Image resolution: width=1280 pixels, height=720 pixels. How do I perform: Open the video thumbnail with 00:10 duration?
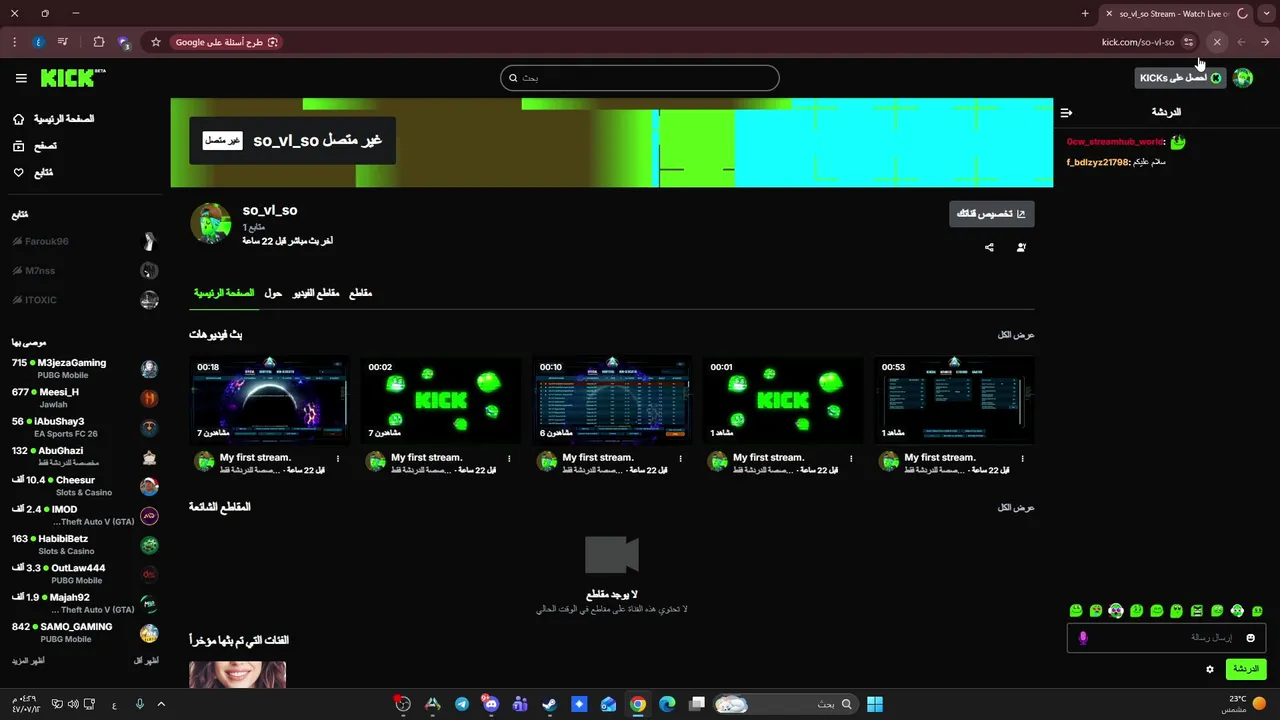point(612,400)
